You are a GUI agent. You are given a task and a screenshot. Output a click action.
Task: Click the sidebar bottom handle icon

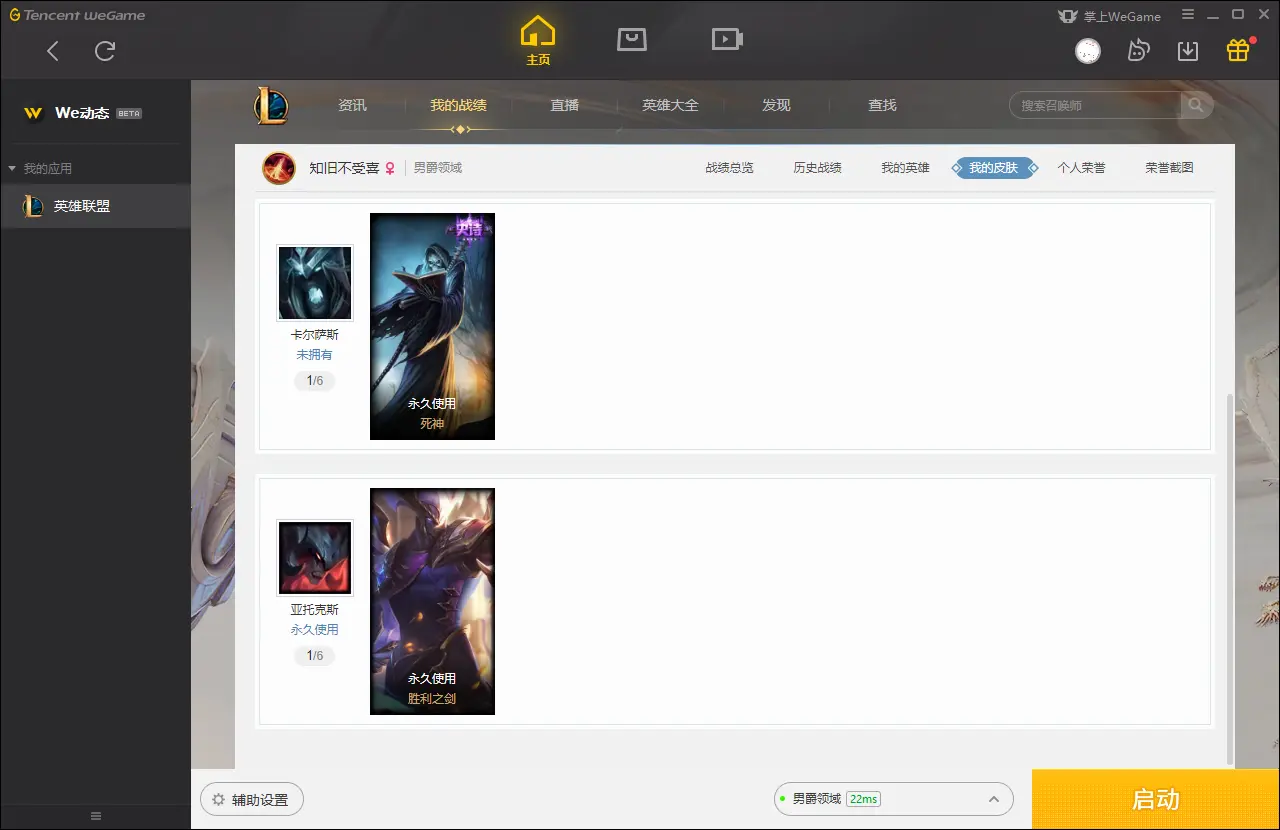click(96, 816)
